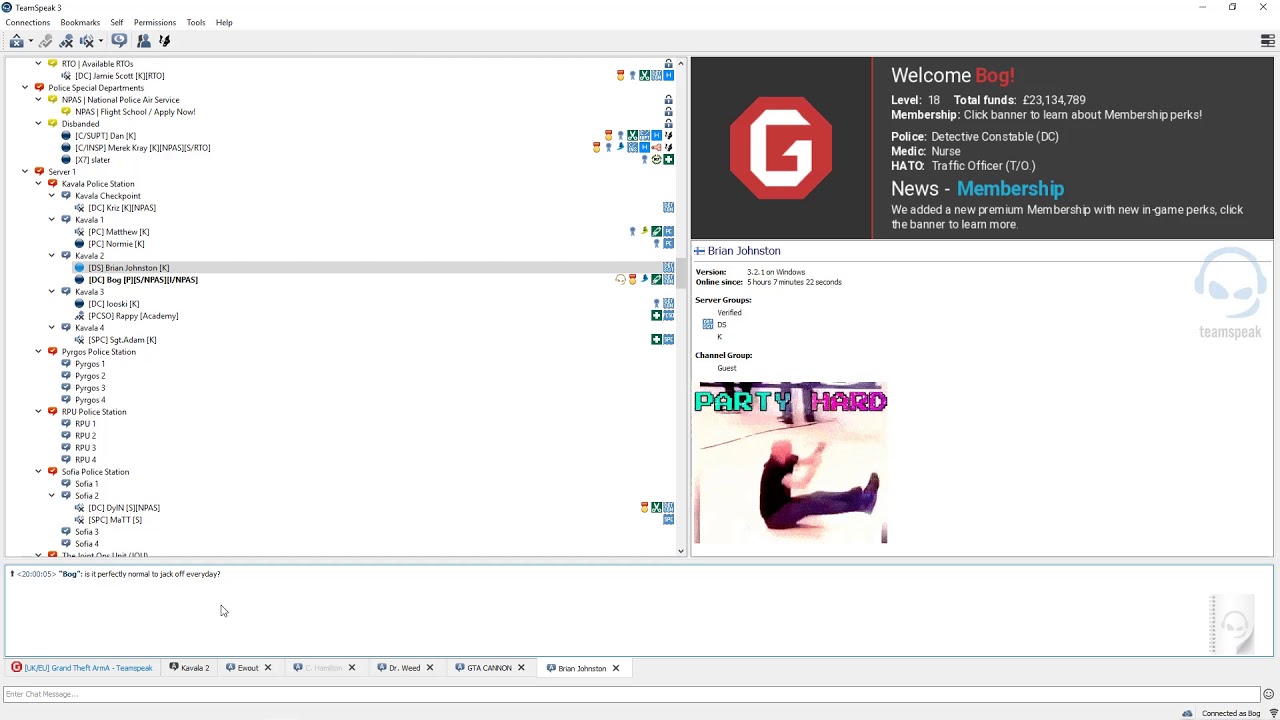Close the Dr. Weed chat tab
The image size is (1280, 720).
coord(430,668)
